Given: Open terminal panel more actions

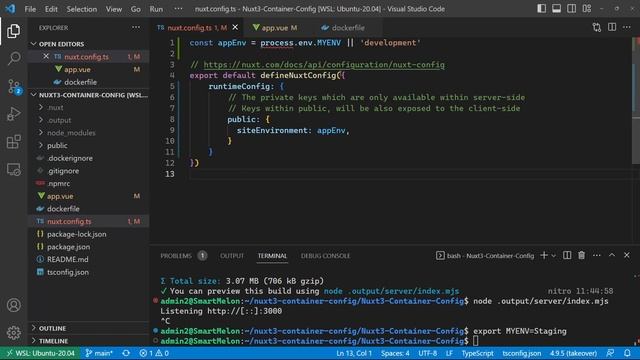Looking at the screenshot, I should pos(597,255).
